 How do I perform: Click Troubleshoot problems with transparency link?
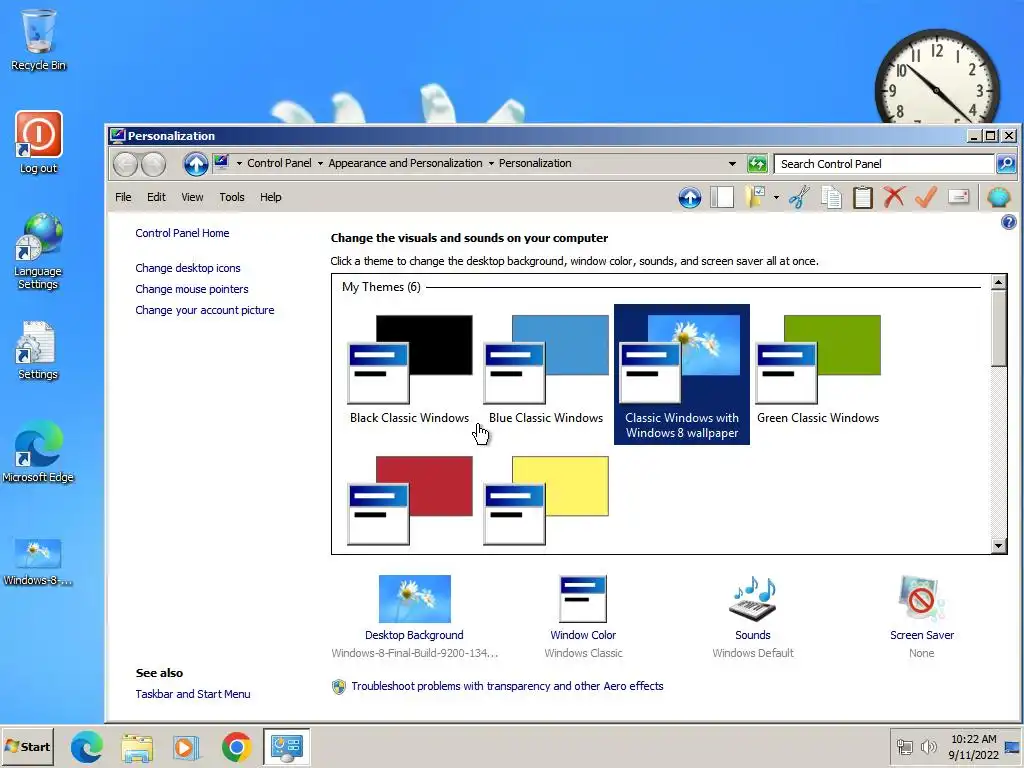[507, 686]
